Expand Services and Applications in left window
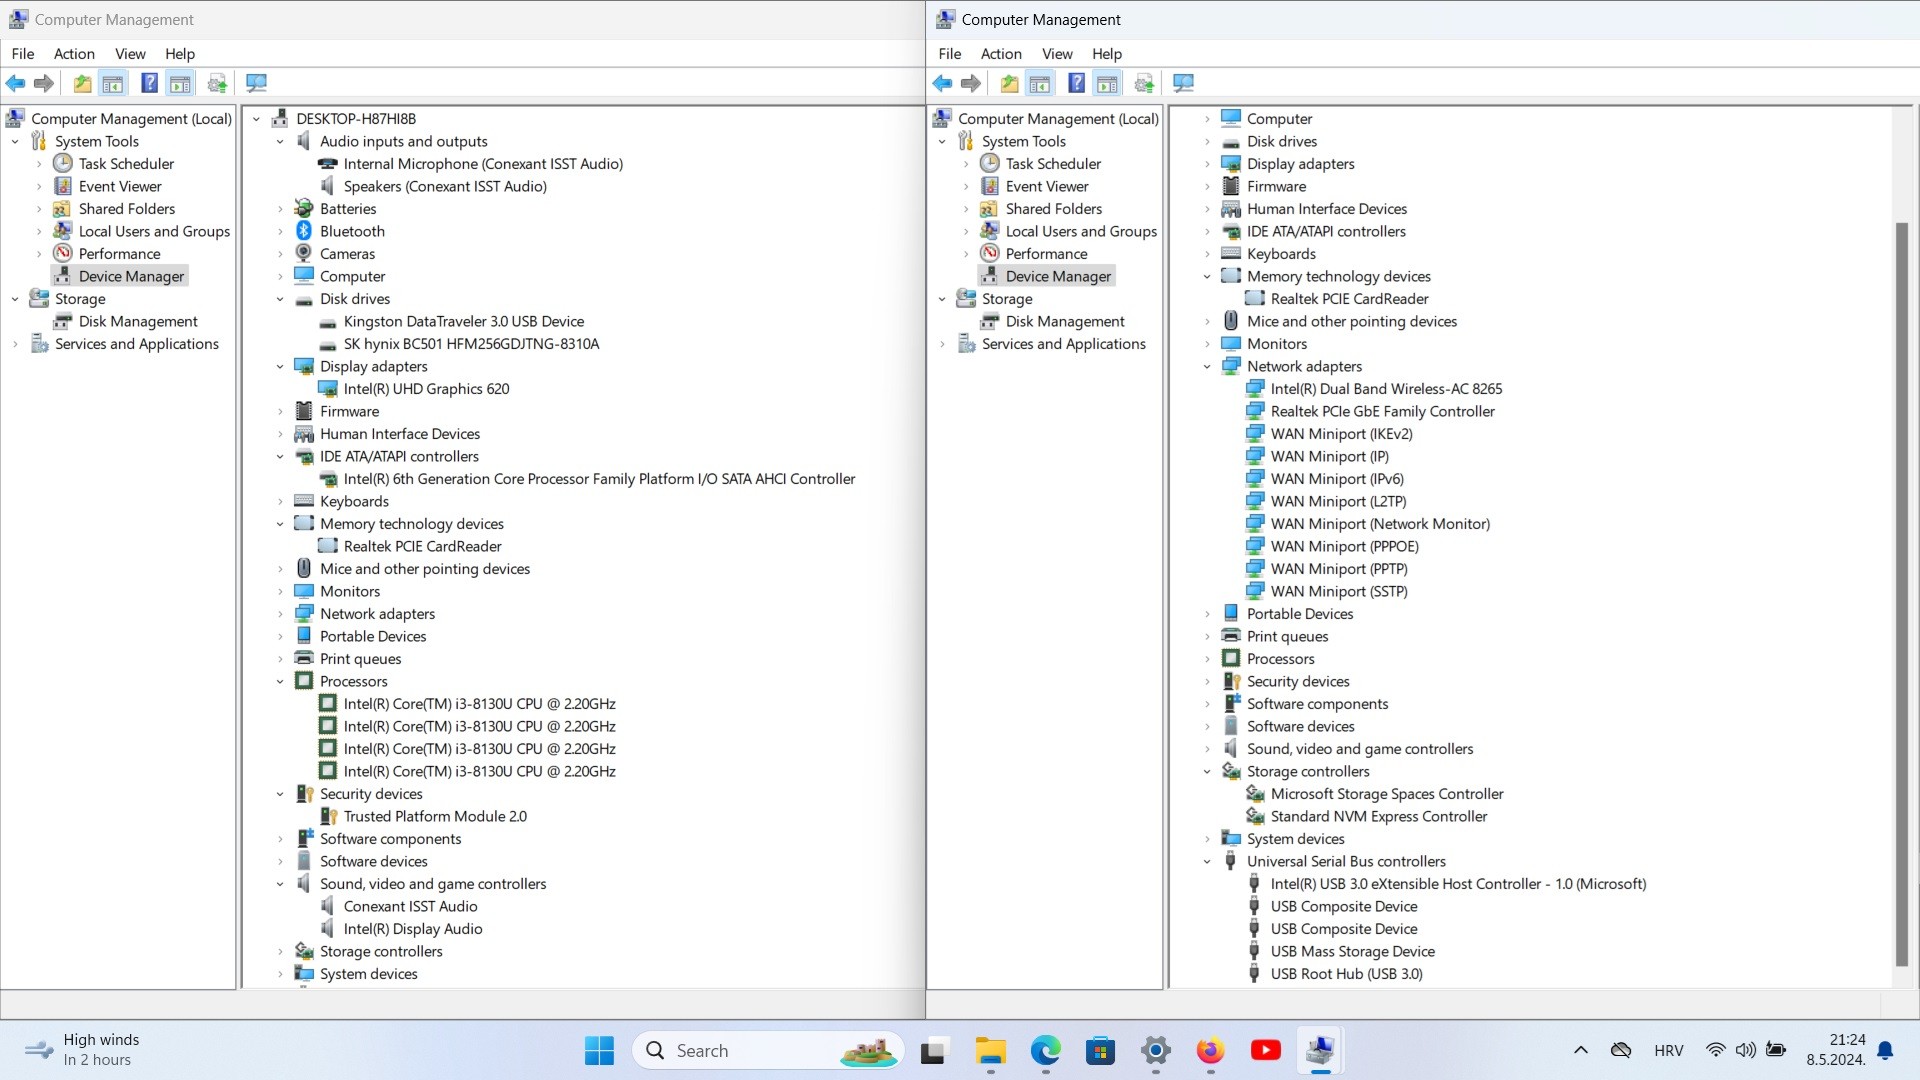Image resolution: width=1920 pixels, height=1080 pixels. (16, 344)
